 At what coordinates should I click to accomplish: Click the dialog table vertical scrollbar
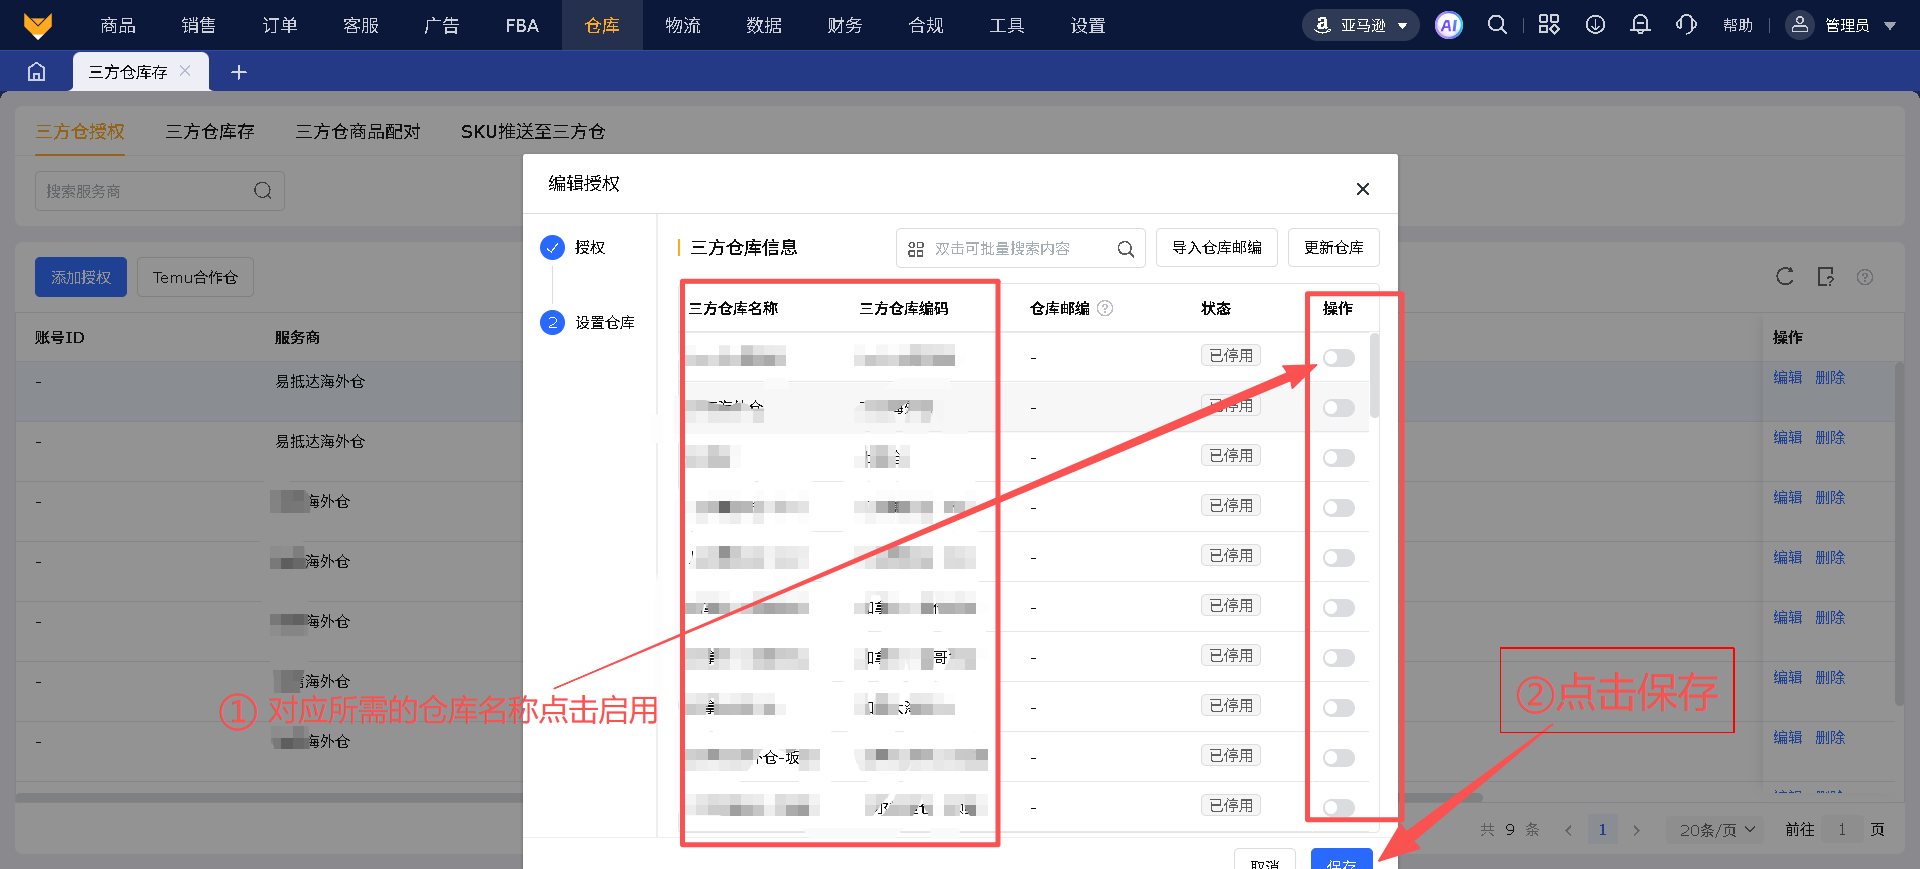pyautogui.click(x=1375, y=375)
